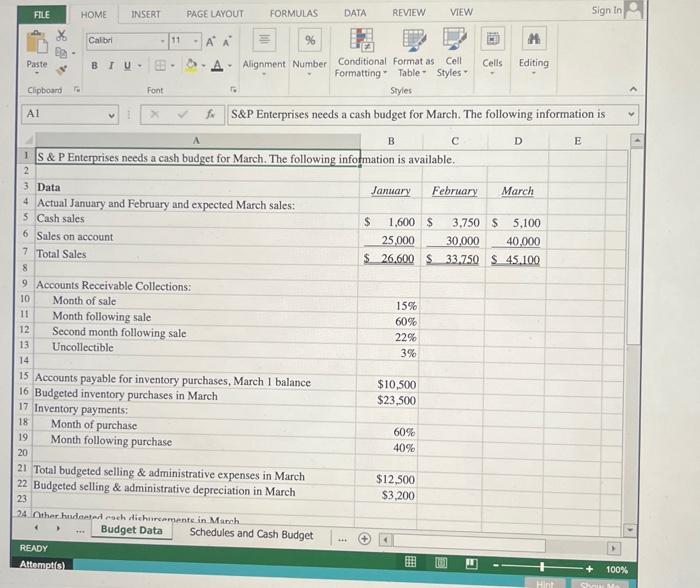Switch to the HOME tab
Viewport: 700px width, 588px height.
pos(93,14)
